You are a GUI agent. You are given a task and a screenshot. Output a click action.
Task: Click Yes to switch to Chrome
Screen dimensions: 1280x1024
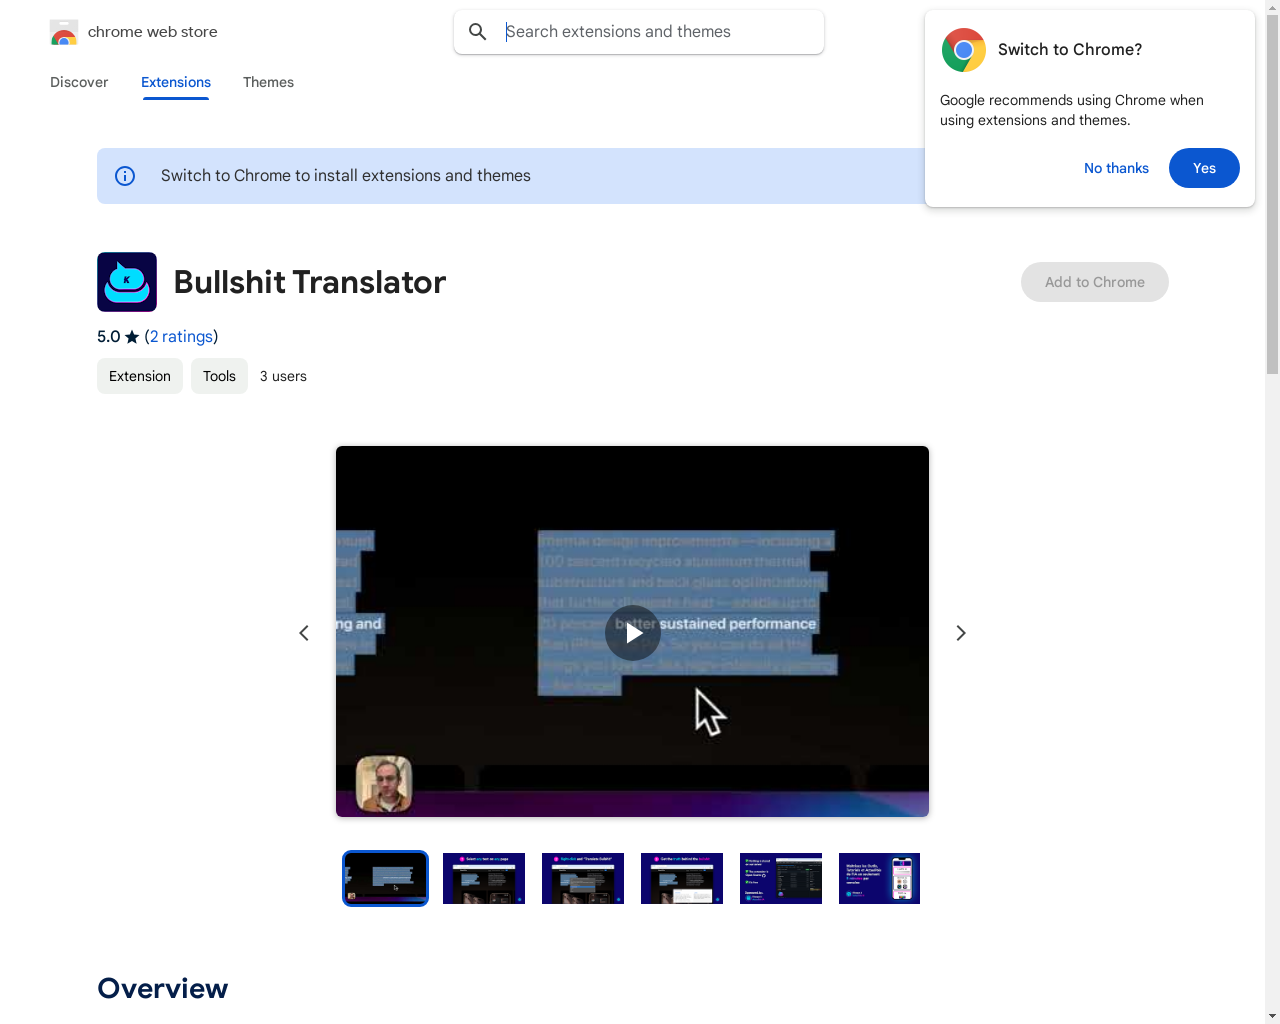click(x=1204, y=168)
